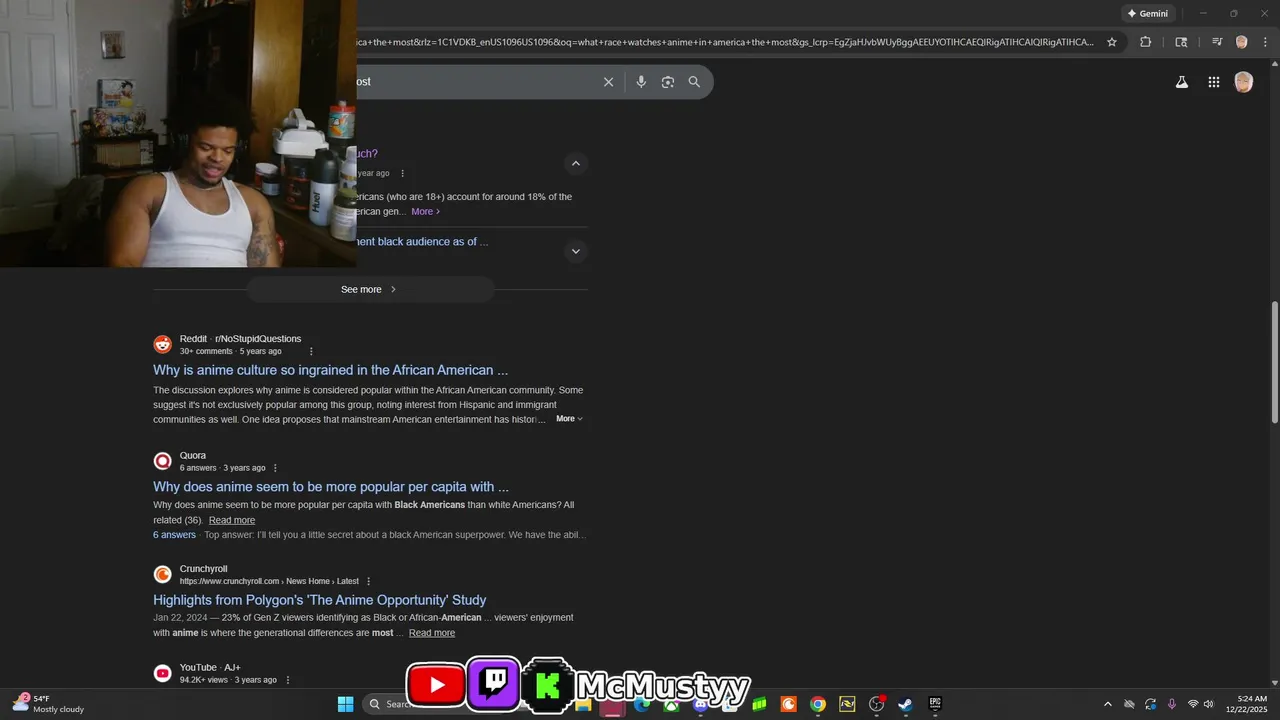Screen dimensions: 1280x720
Task: Open the Chrome profile avatar in toolbar
Action: tap(1241, 42)
